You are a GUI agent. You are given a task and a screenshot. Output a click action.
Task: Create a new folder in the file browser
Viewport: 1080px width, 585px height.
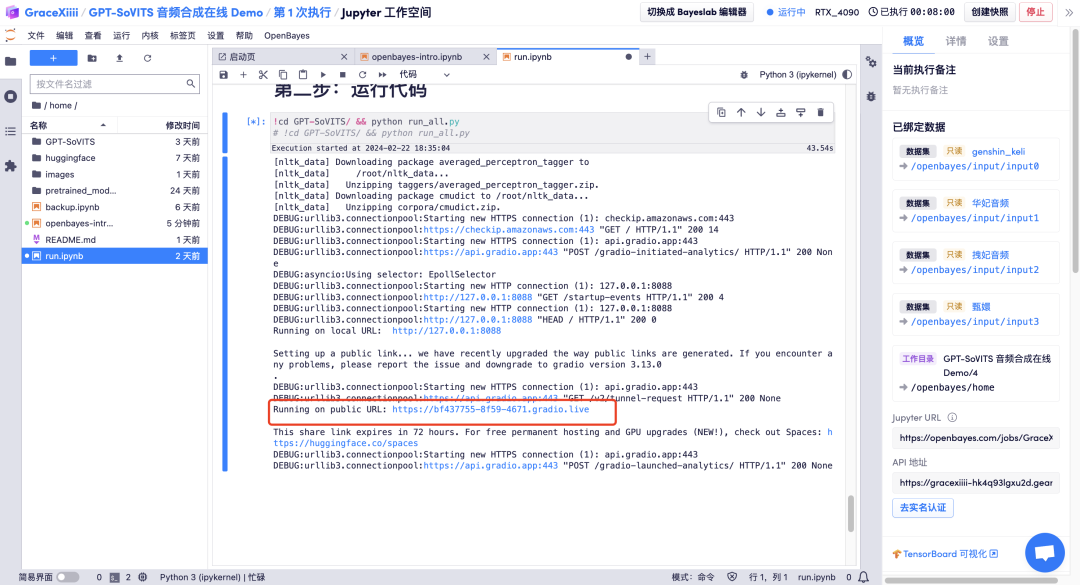(x=92, y=59)
